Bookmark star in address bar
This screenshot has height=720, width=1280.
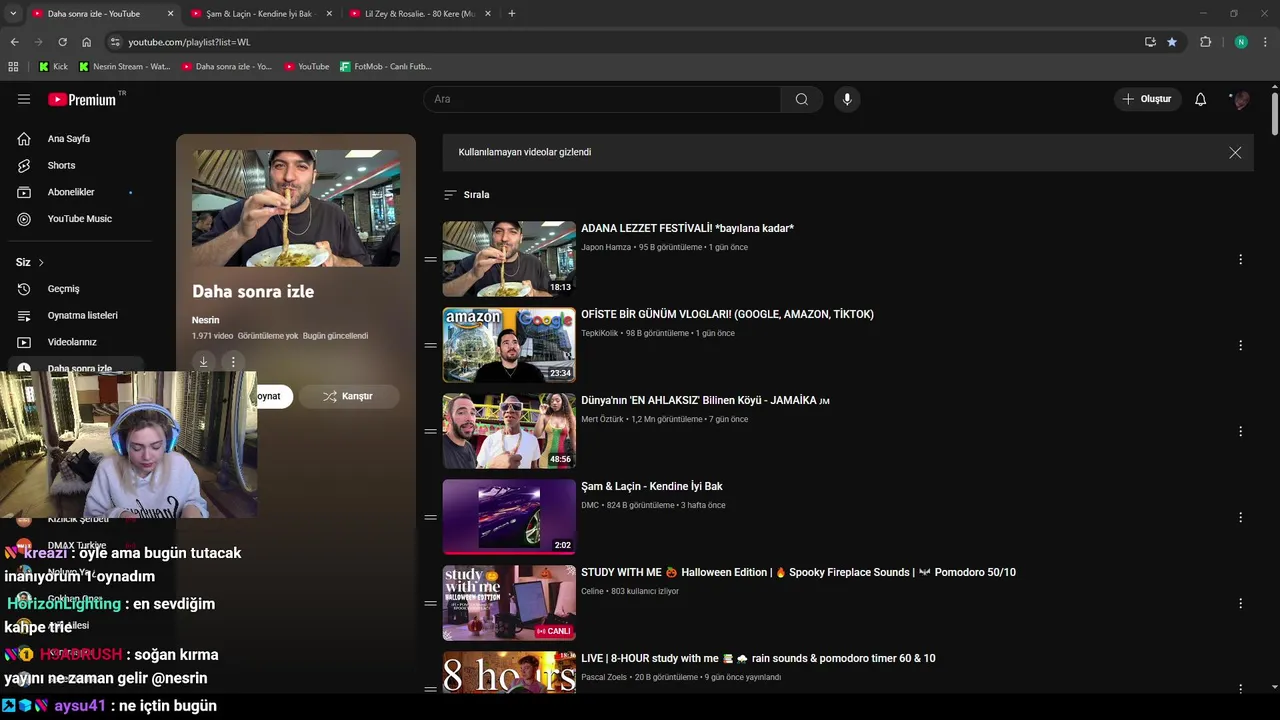(x=1172, y=42)
